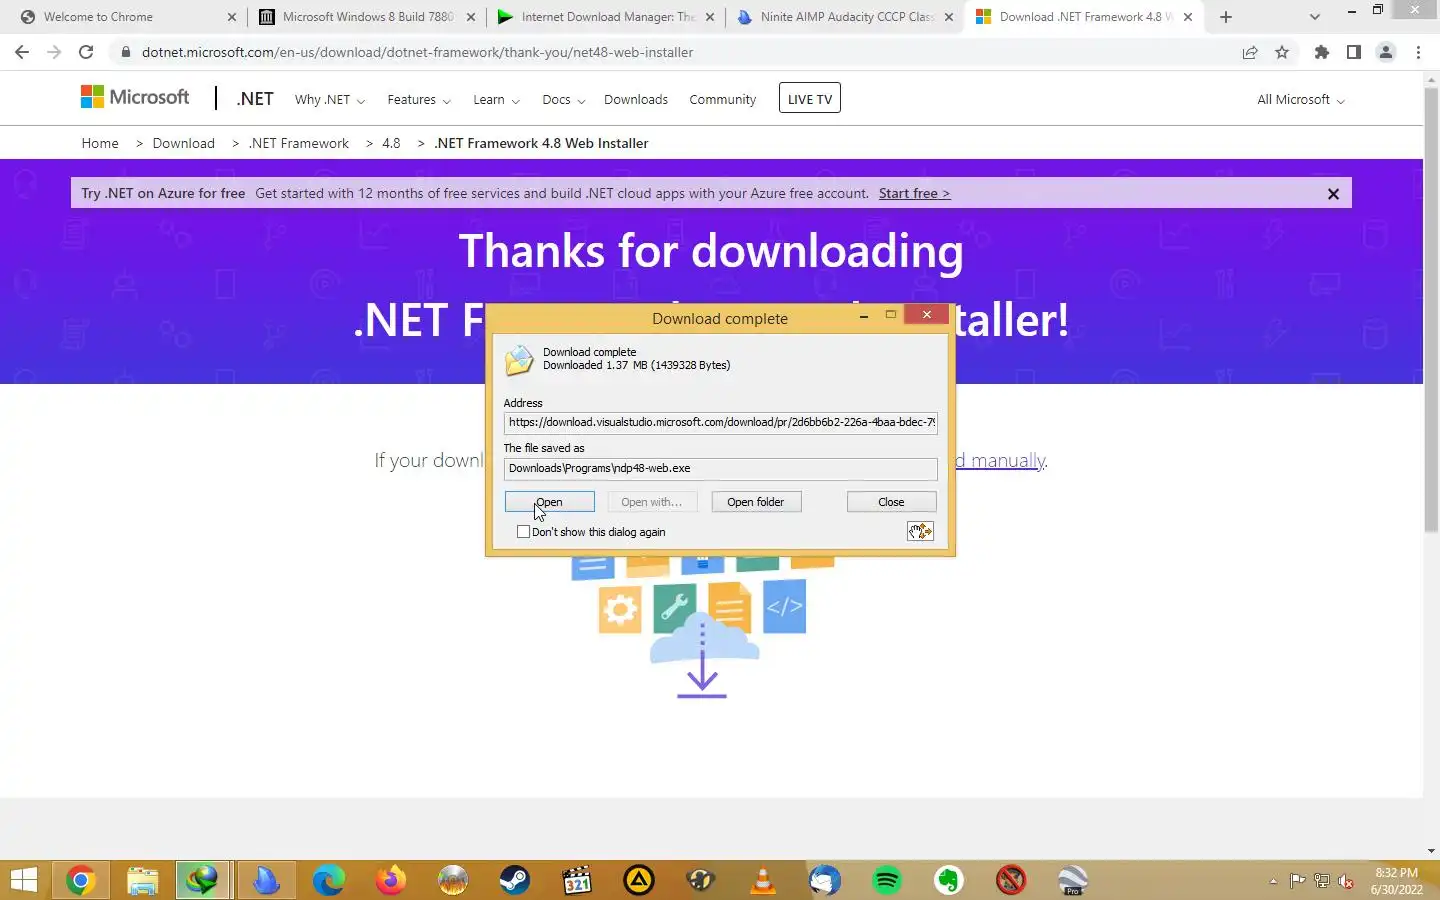This screenshot has height=900, width=1440.
Task: Open Internet Download Manager taskbar icon
Action: coord(204,880)
